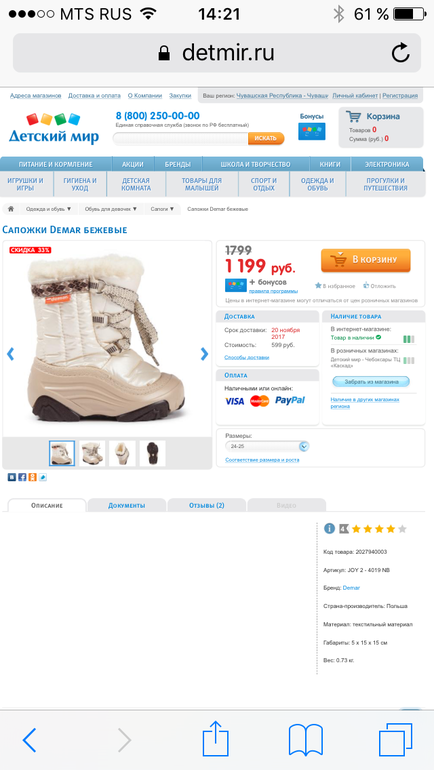Click the home icon in the breadcrumbs
434x770 pixels.
11,209
